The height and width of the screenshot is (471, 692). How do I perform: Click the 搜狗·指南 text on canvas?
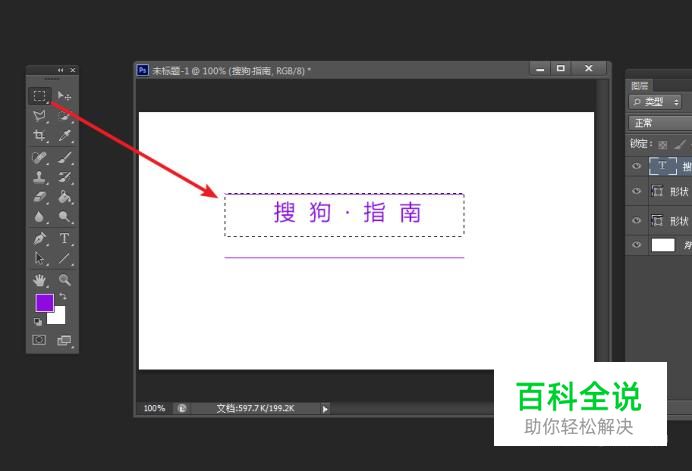[x=347, y=212]
